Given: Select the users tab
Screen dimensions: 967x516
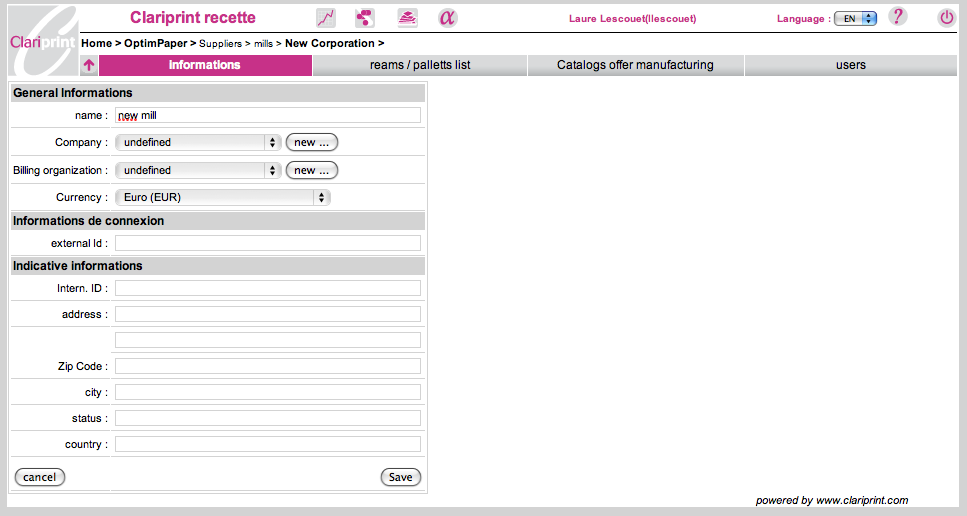Looking at the screenshot, I should coord(850,66).
